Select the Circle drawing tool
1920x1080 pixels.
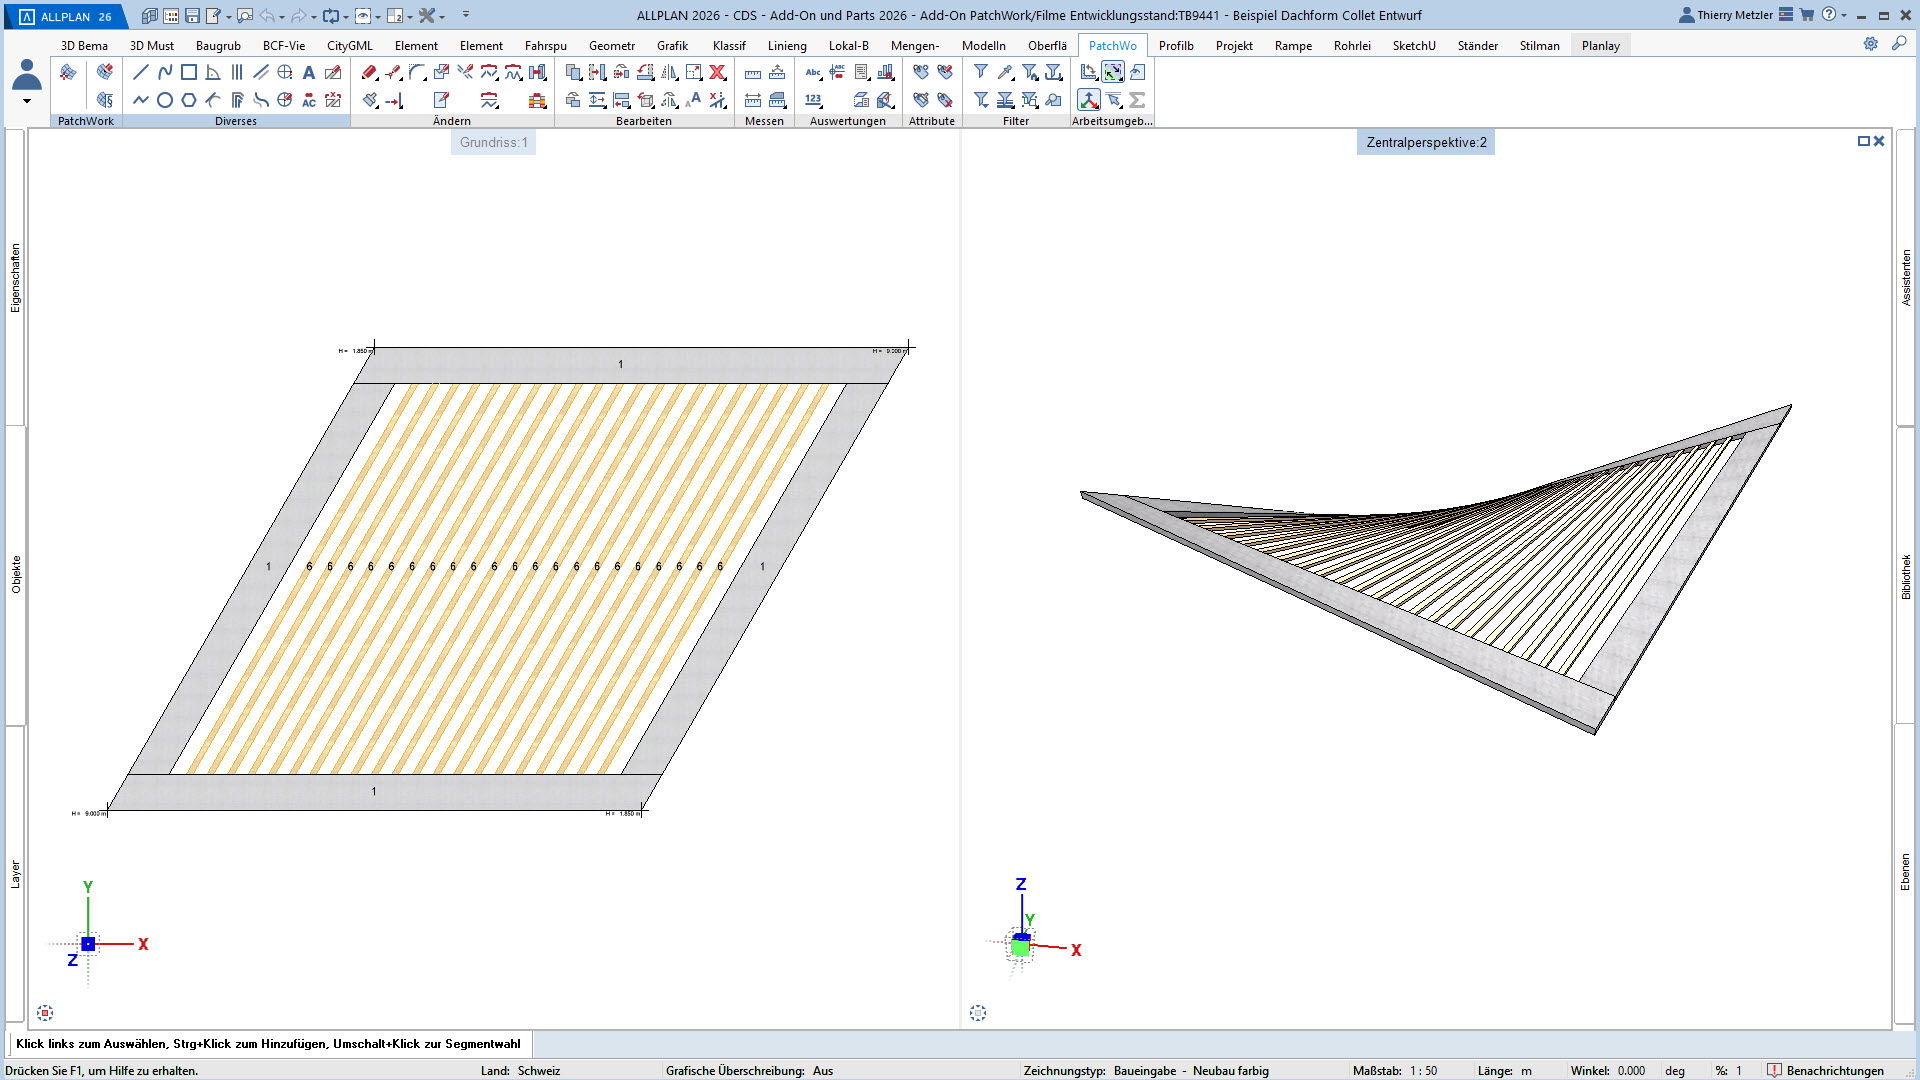pyautogui.click(x=165, y=100)
